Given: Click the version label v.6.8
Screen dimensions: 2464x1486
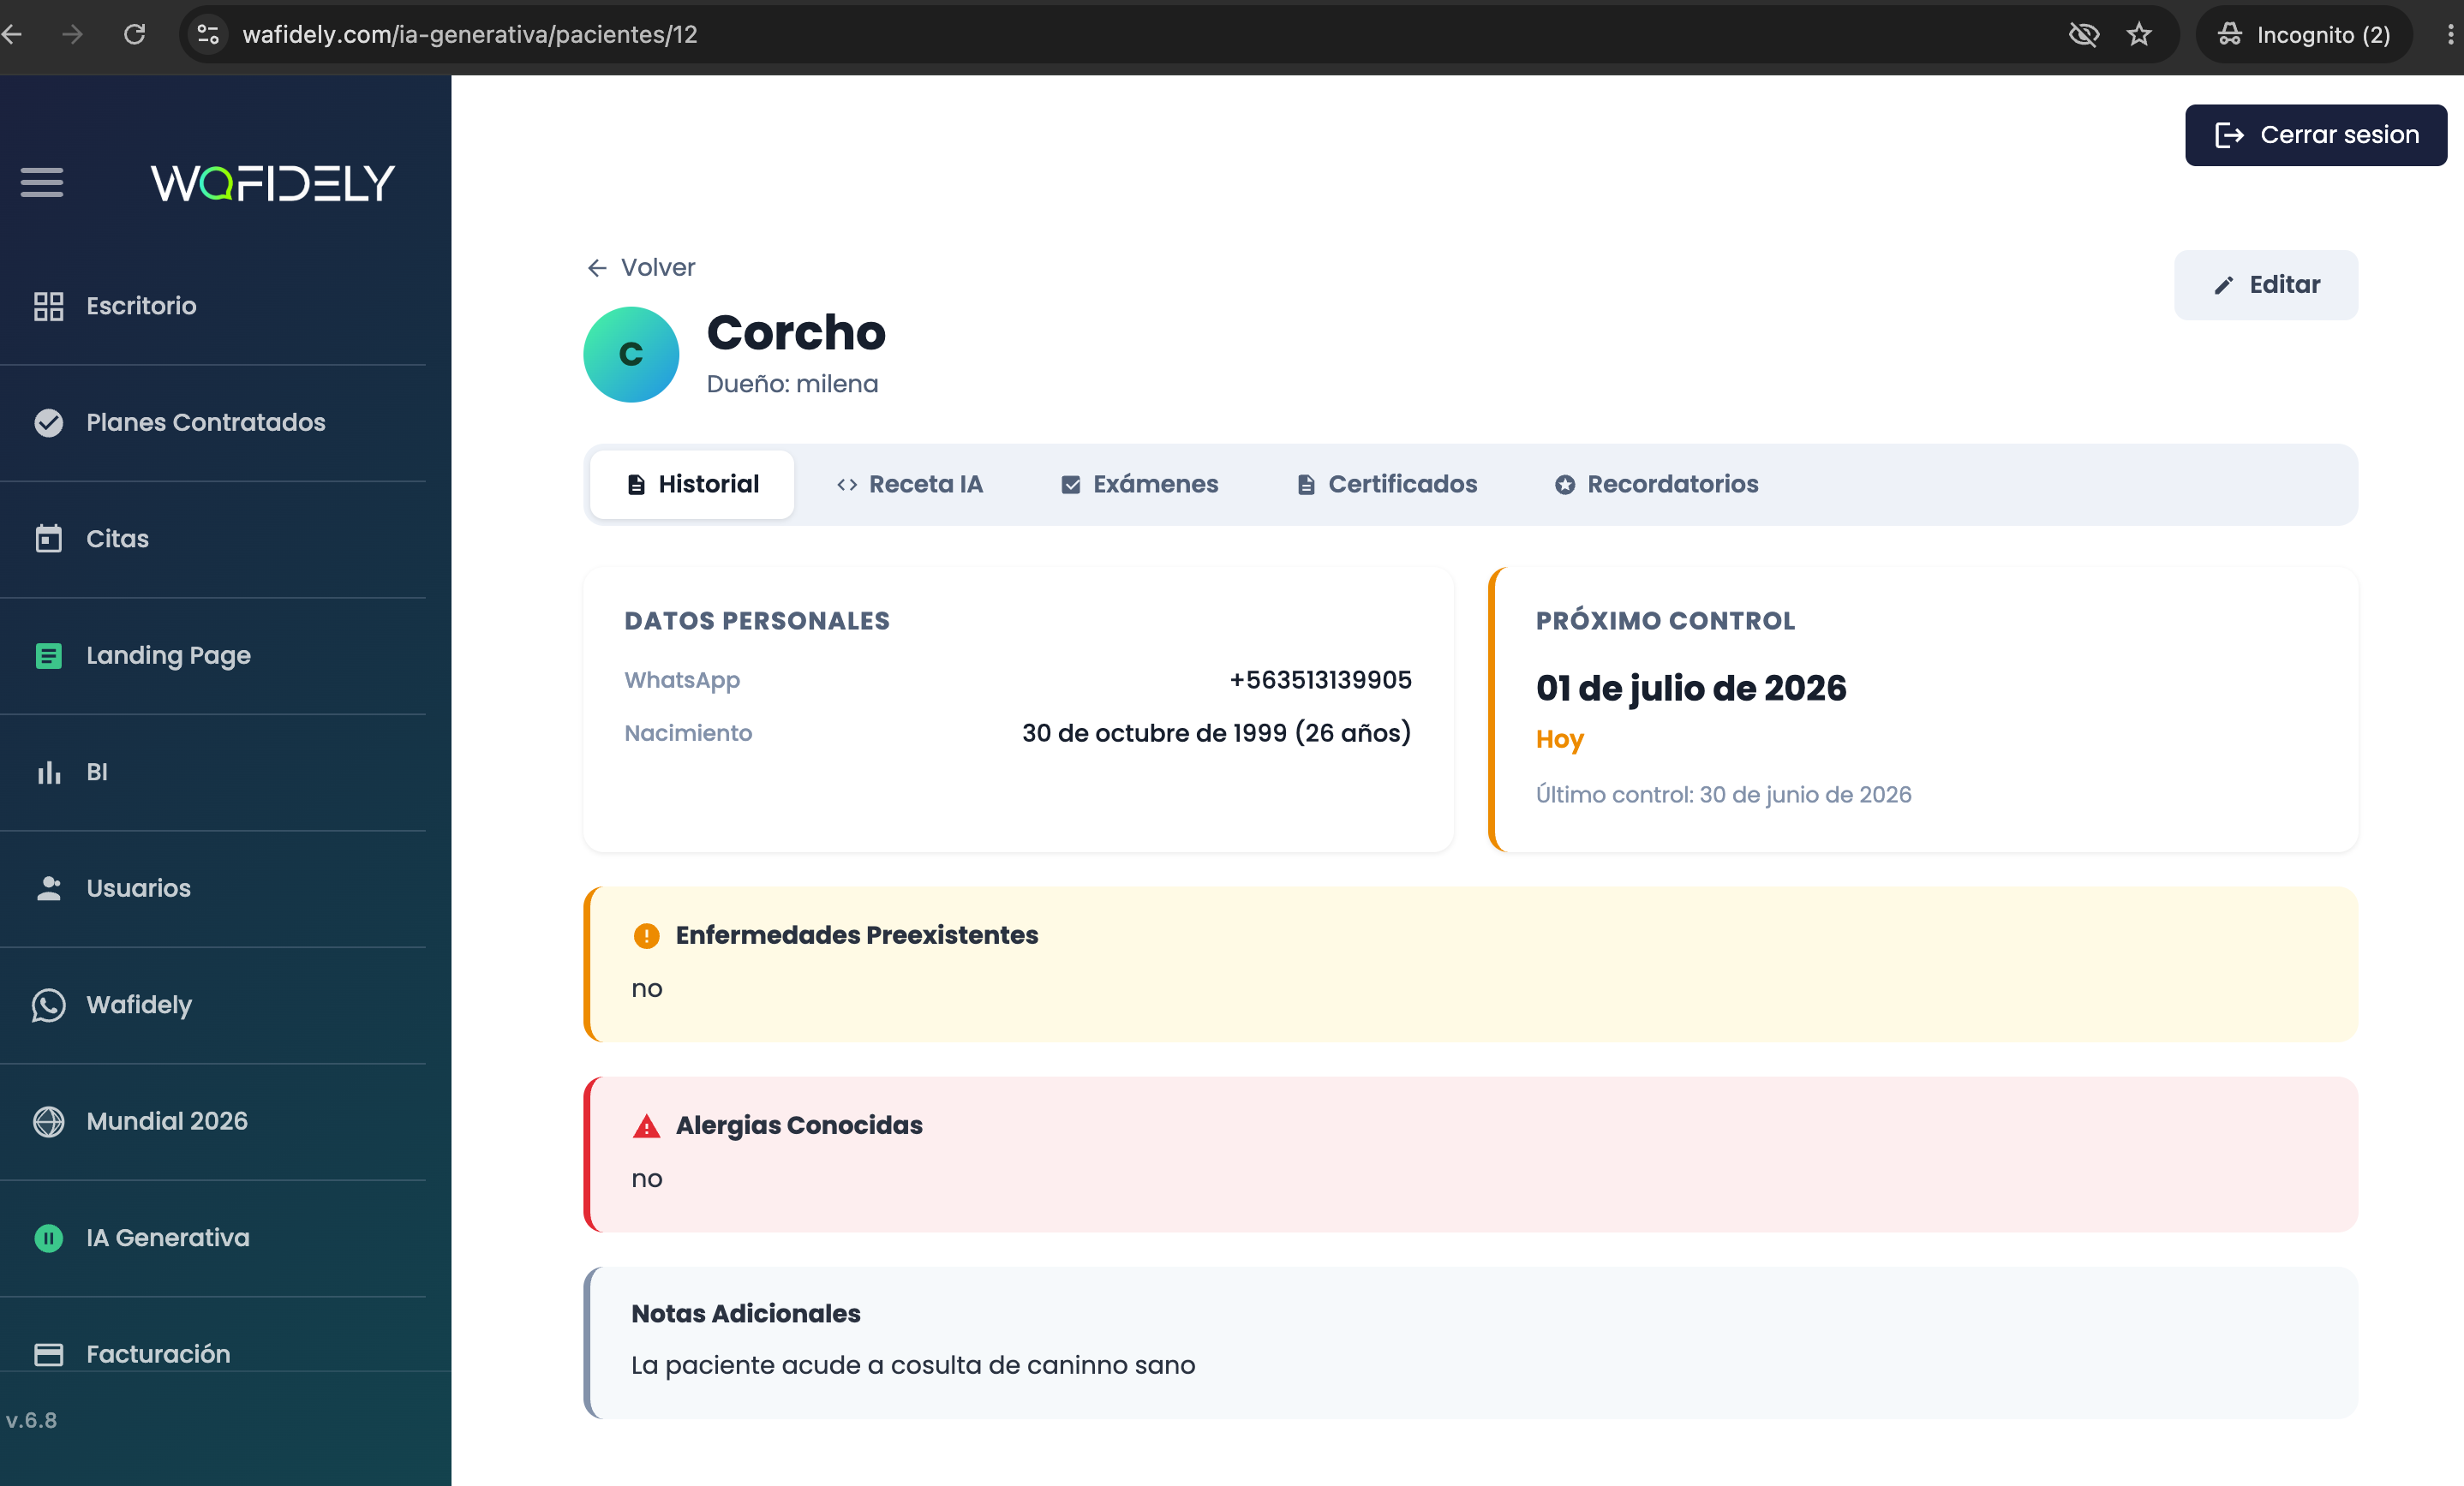Looking at the screenshot, I should pyautogui.click(x=31, y=1420).
